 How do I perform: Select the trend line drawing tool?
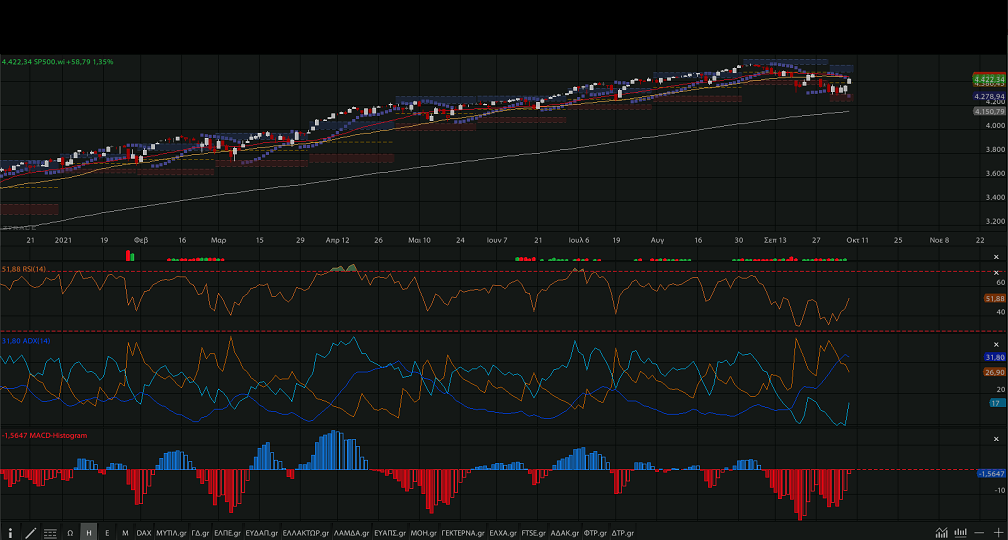coord(30,533)
